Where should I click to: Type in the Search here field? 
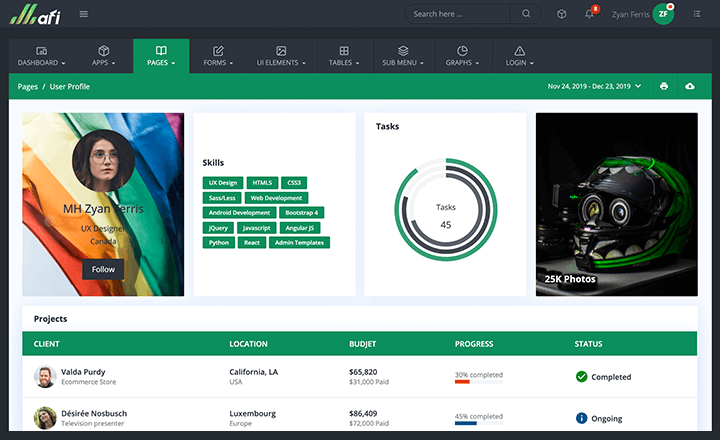pyautogui.click(x=462, y=14)
